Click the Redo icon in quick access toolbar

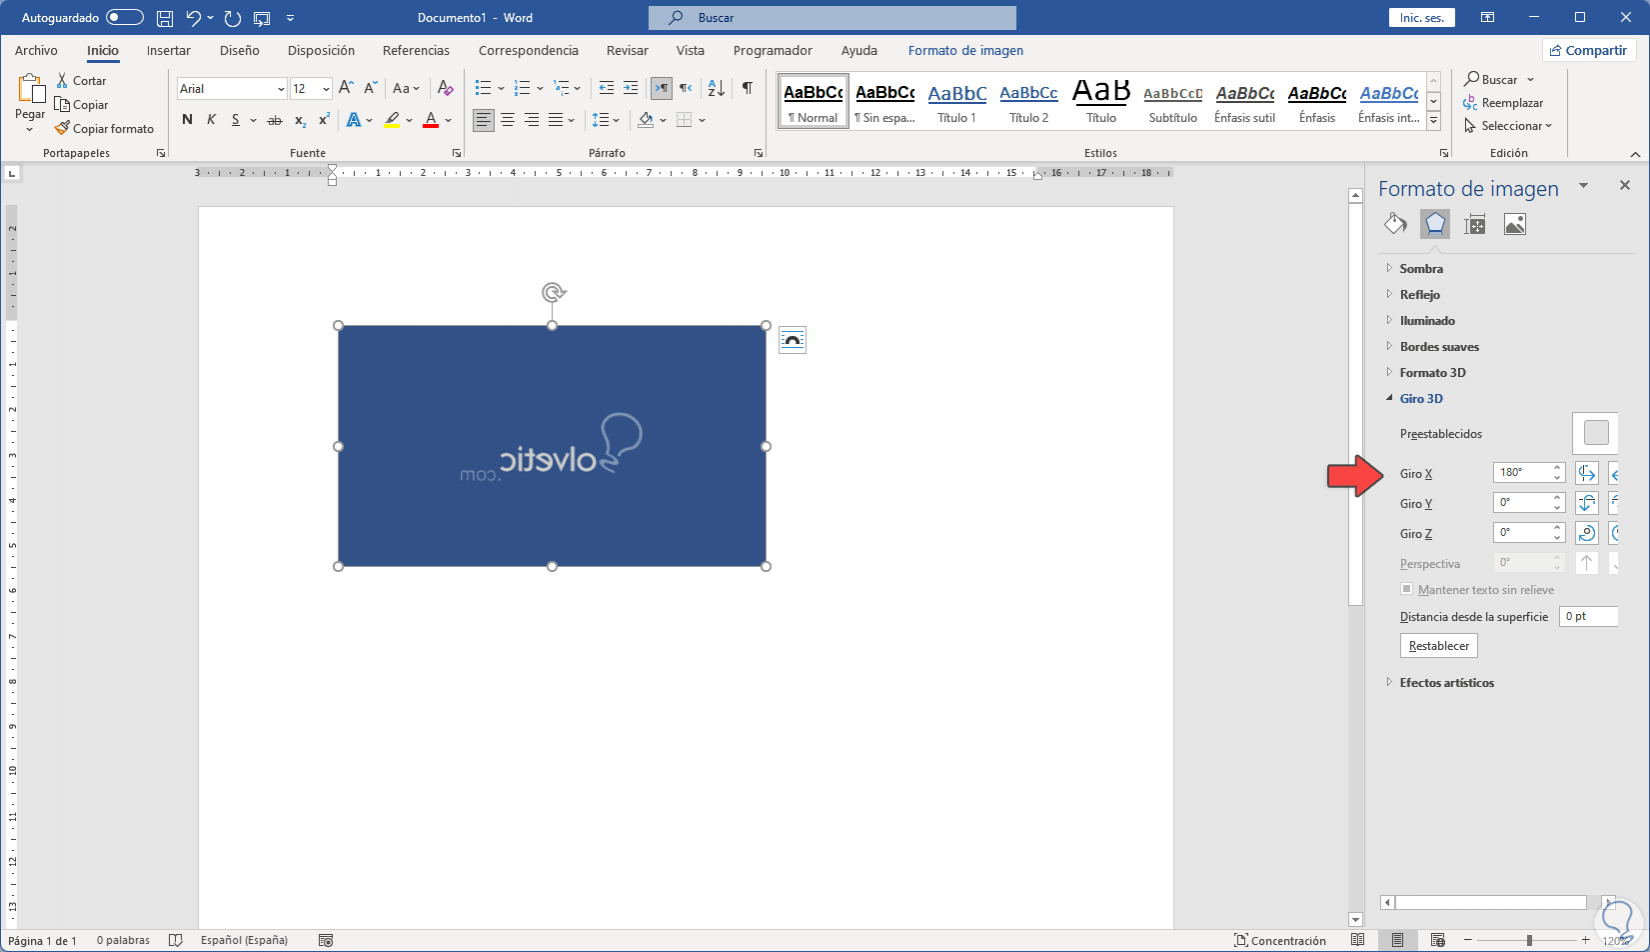233,18
